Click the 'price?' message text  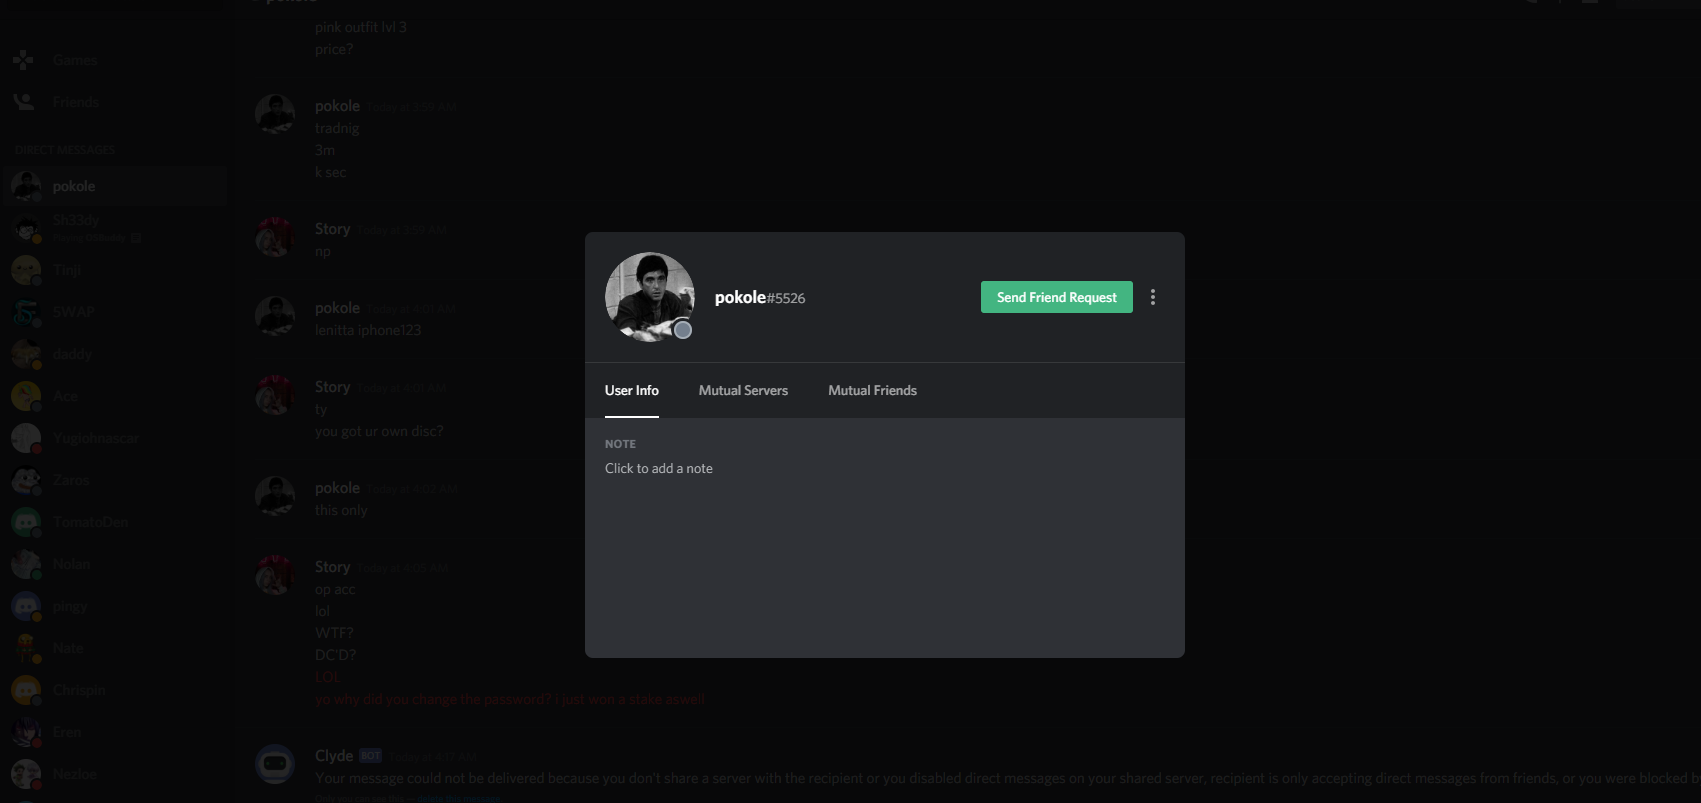tap(334, 49)
